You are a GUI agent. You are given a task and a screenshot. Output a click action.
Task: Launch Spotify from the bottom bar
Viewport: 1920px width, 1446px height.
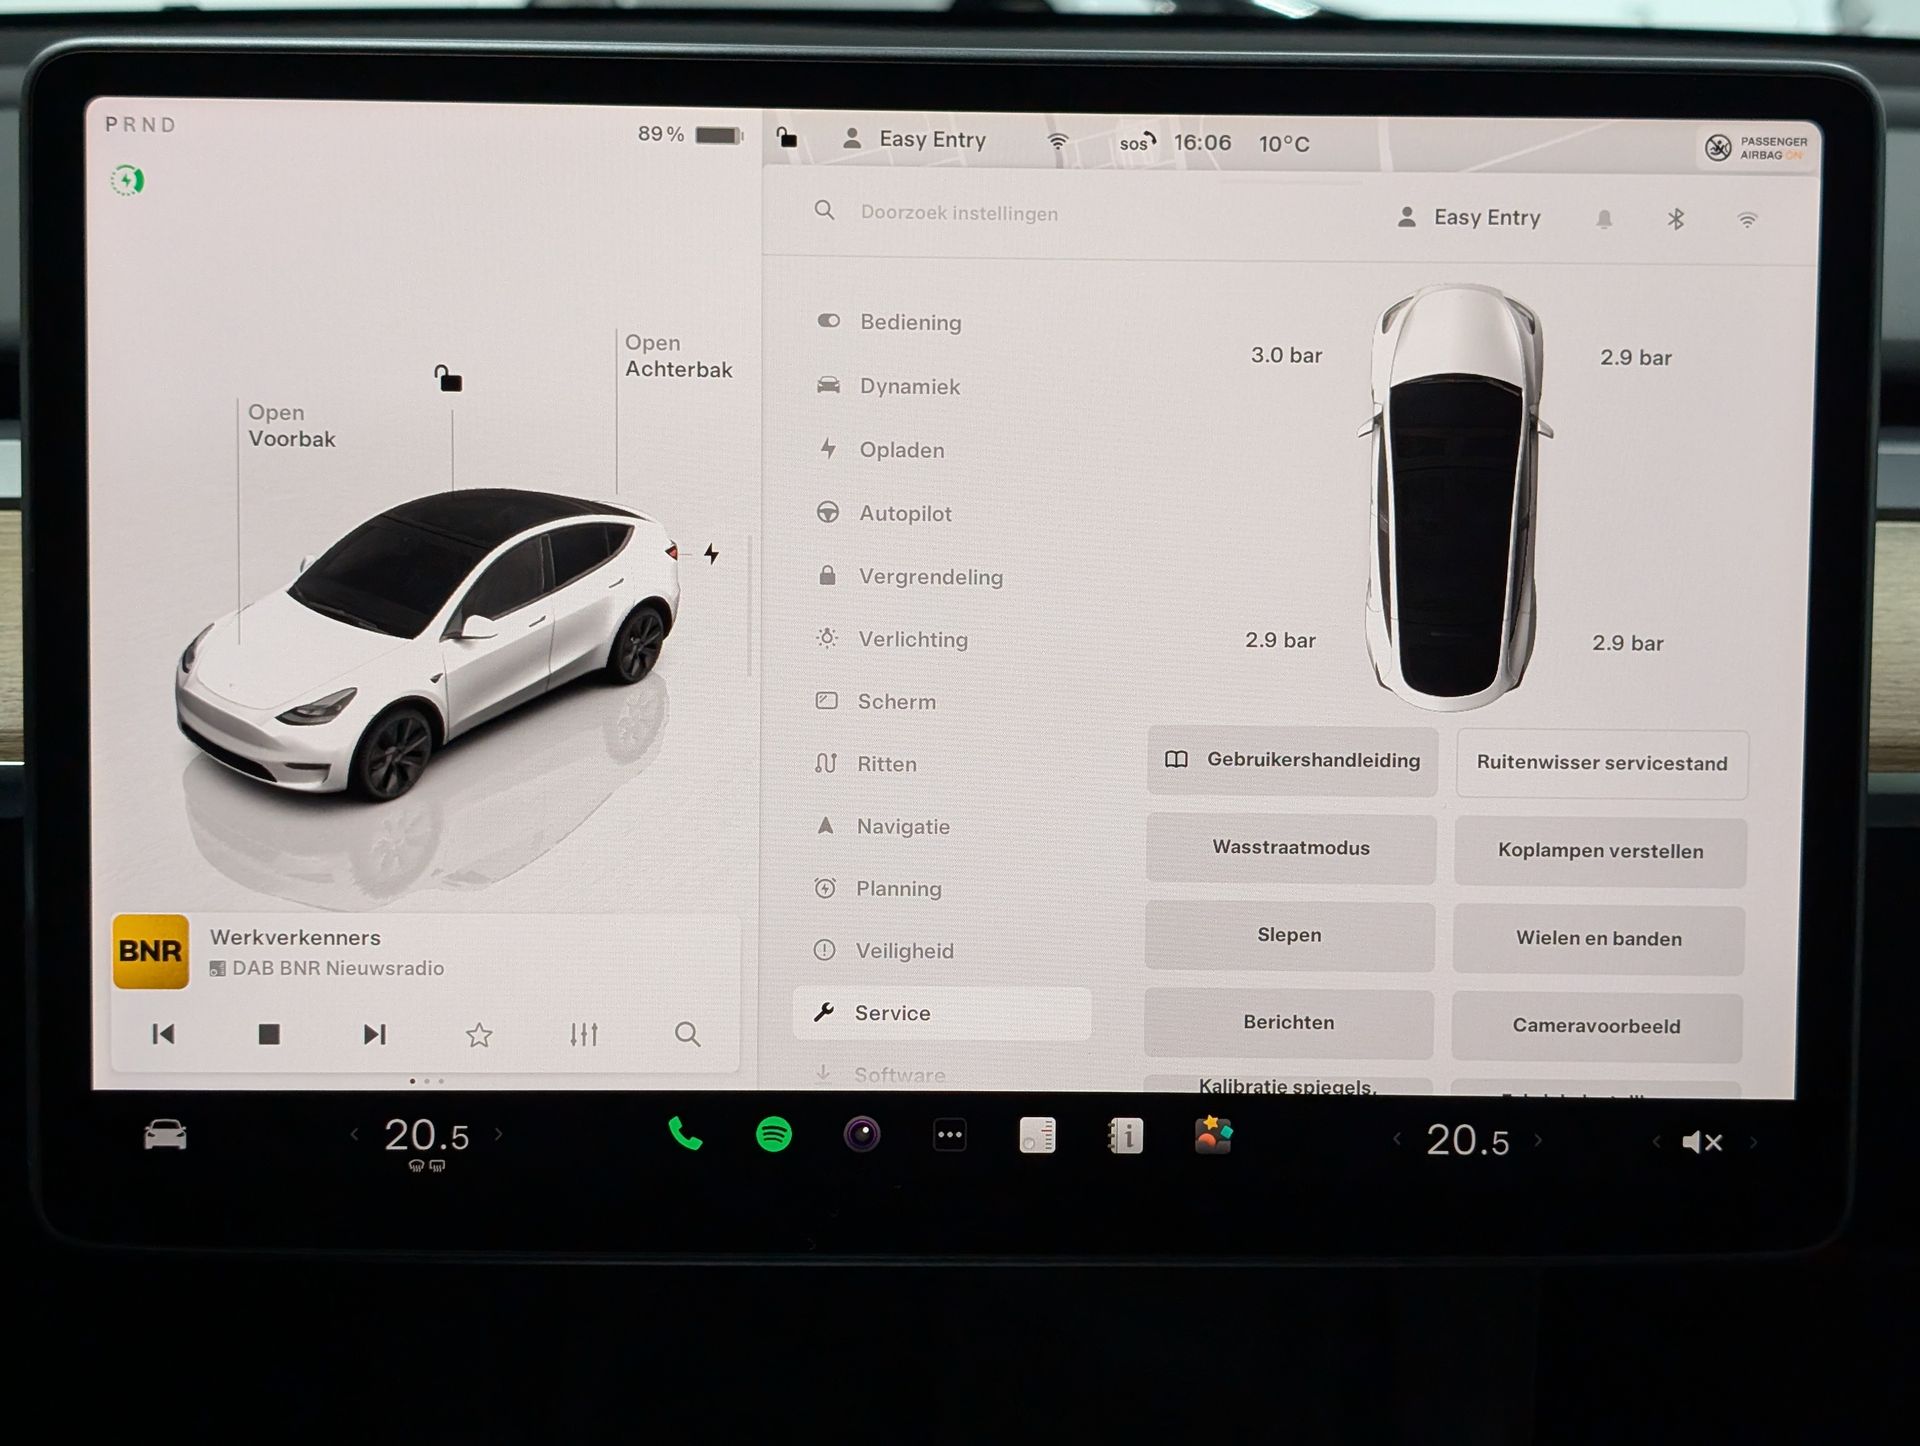point(773,1134)
